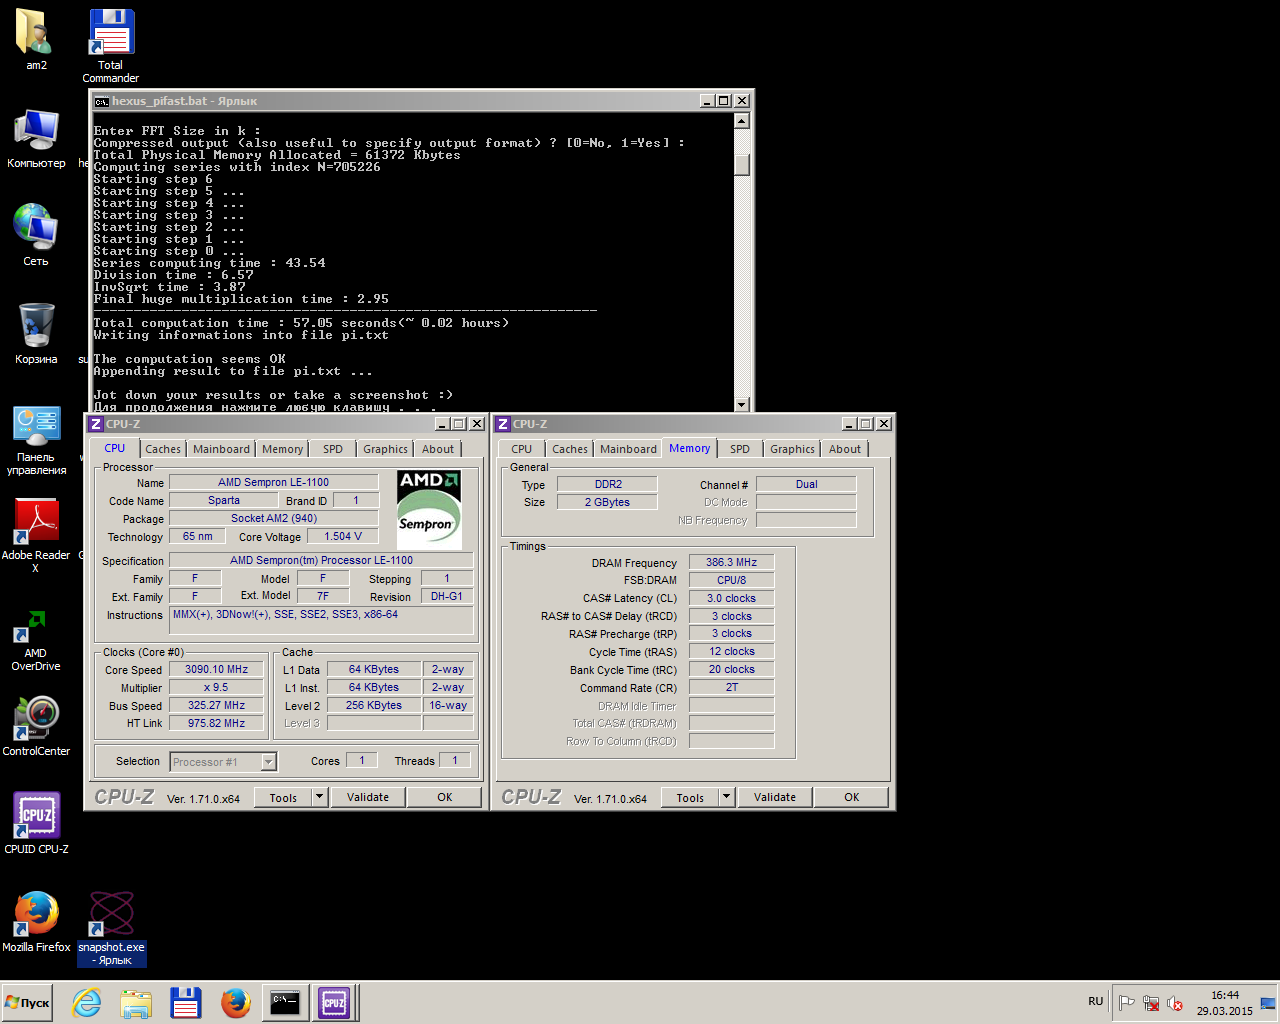
Task: Launch AMD OverDrive shortcut
Action: (36, 640)
